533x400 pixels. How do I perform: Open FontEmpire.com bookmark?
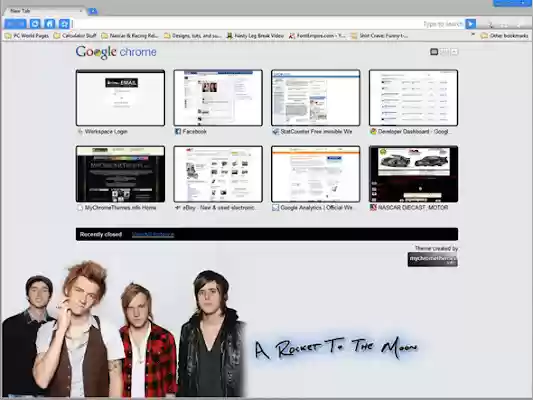pyautogui.click(x=317, y=36)
